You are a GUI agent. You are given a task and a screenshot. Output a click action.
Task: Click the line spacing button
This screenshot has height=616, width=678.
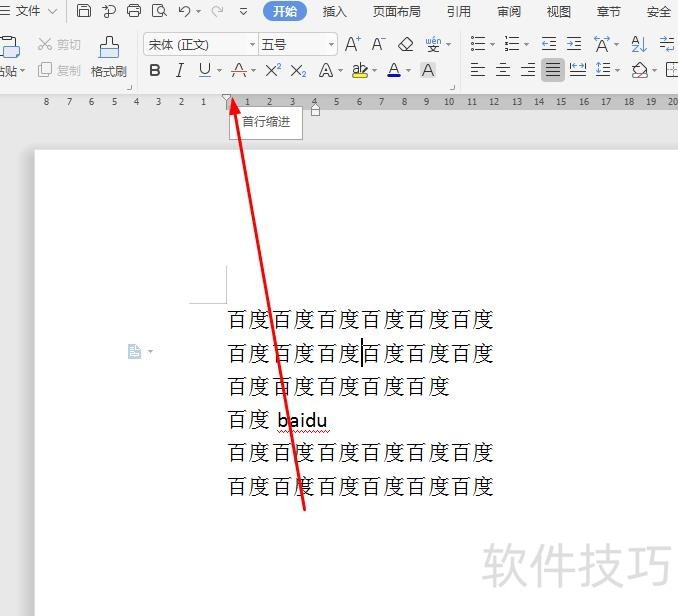[x=603, y=70]
